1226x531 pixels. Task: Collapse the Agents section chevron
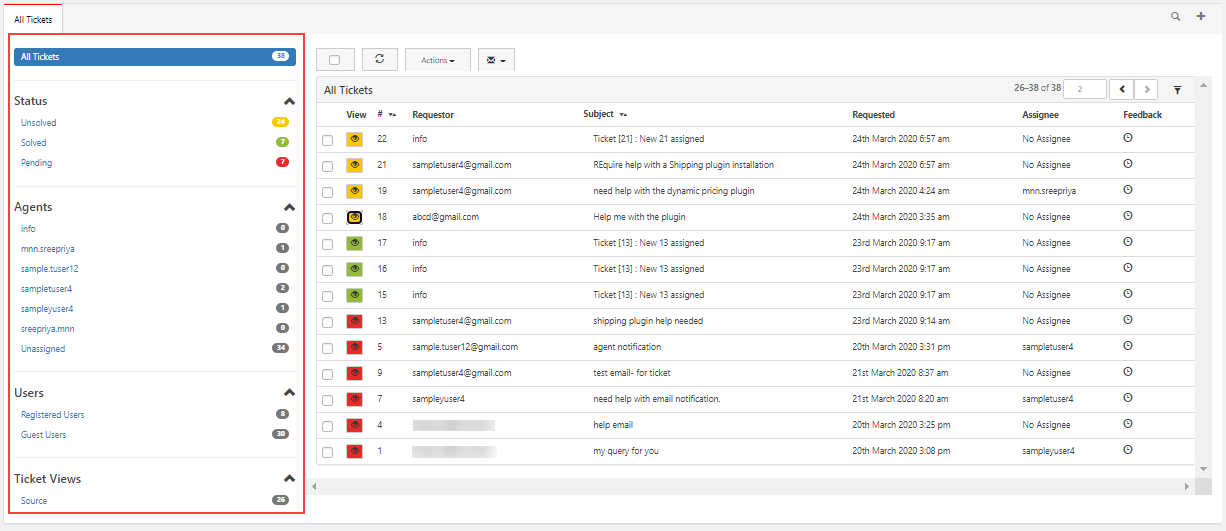289,207
